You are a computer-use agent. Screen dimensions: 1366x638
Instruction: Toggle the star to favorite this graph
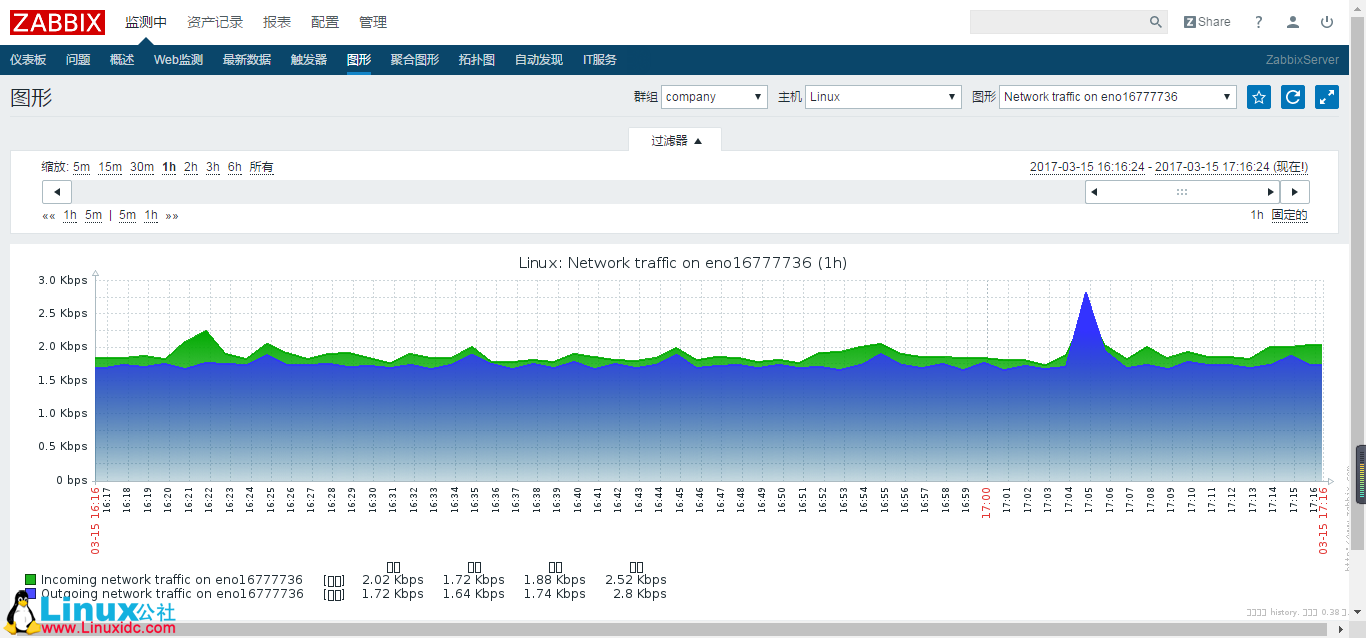coord(1258,96)
